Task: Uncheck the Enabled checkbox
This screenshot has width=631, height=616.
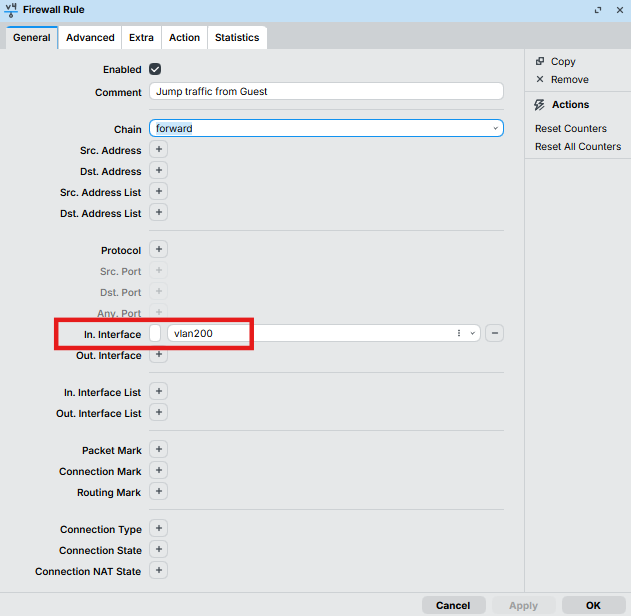Action: point(155,69)
